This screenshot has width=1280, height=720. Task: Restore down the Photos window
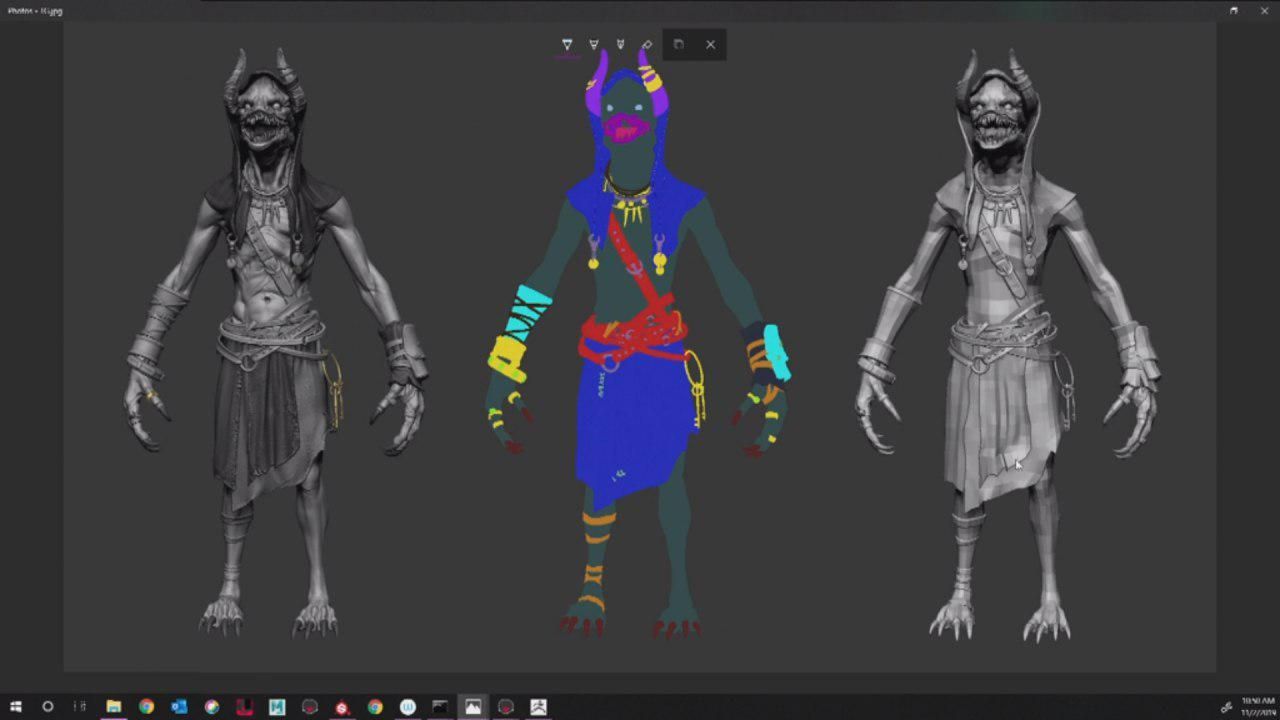pyautogui.click(x=1234, y=10)
